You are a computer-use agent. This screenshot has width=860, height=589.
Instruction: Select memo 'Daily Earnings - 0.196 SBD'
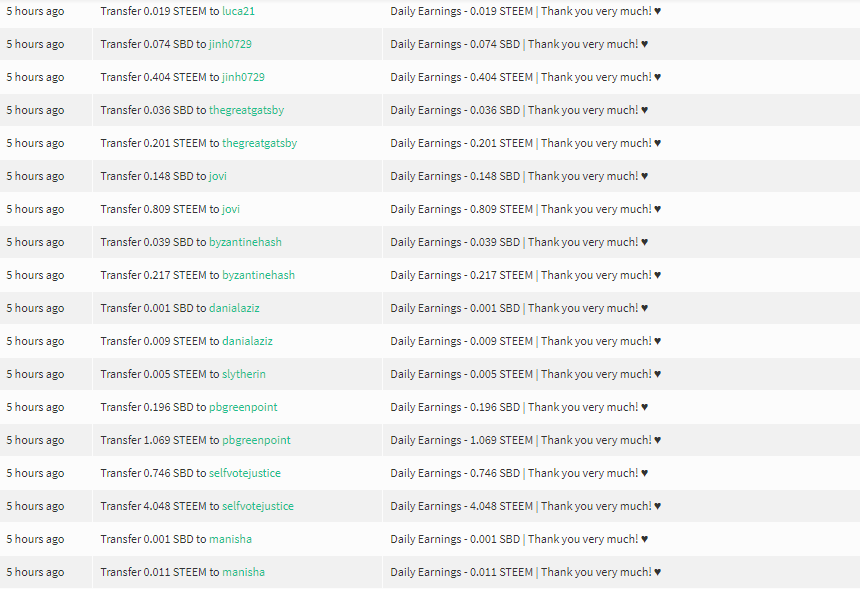[x=455, y=407]
